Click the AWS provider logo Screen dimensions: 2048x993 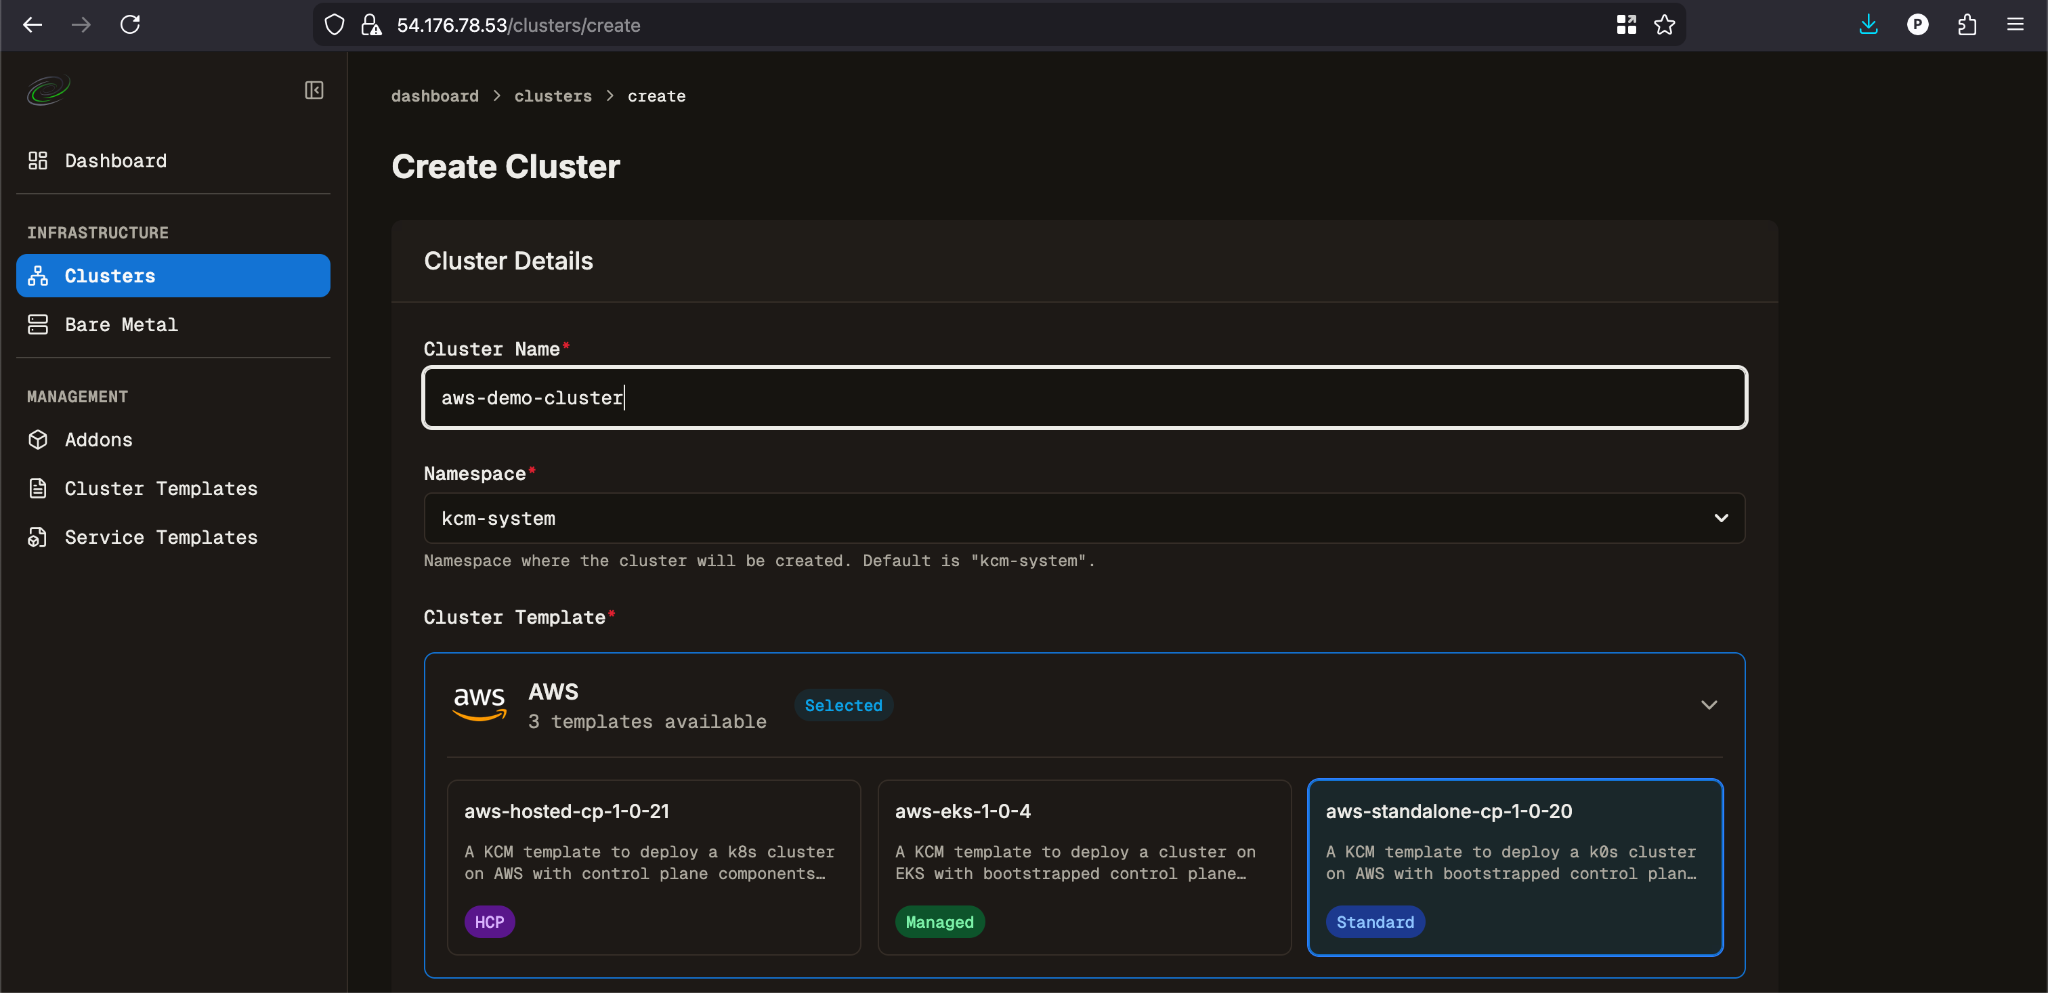click(480, 704)
